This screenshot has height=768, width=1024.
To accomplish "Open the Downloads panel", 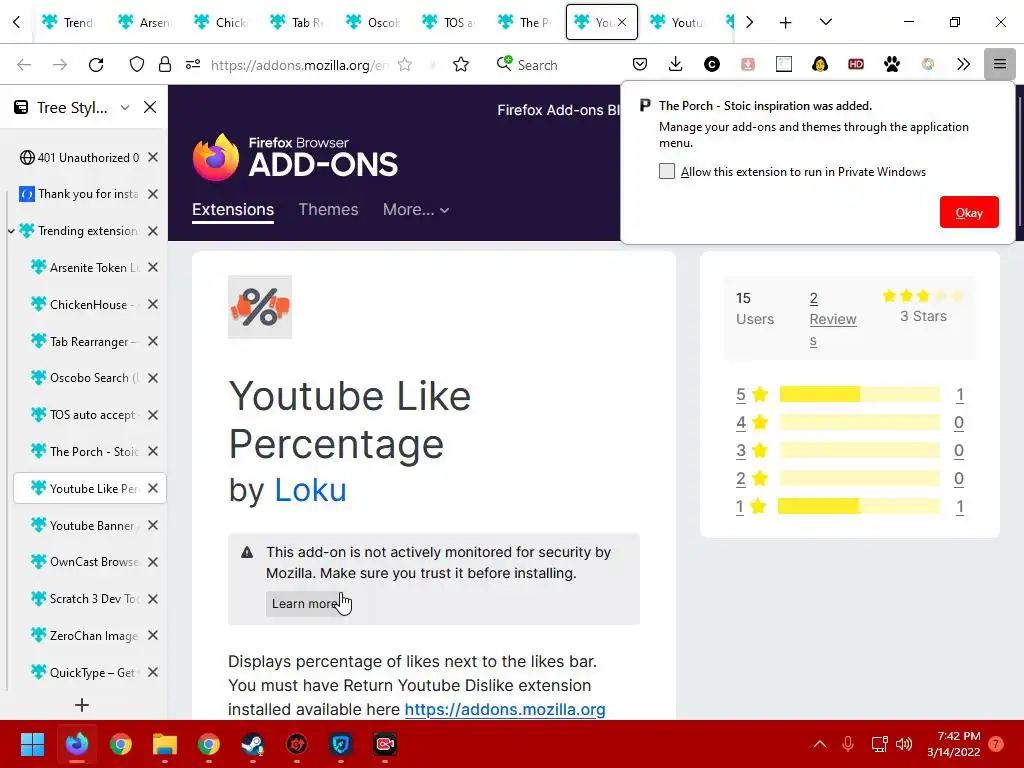I will tap(676, 64).
